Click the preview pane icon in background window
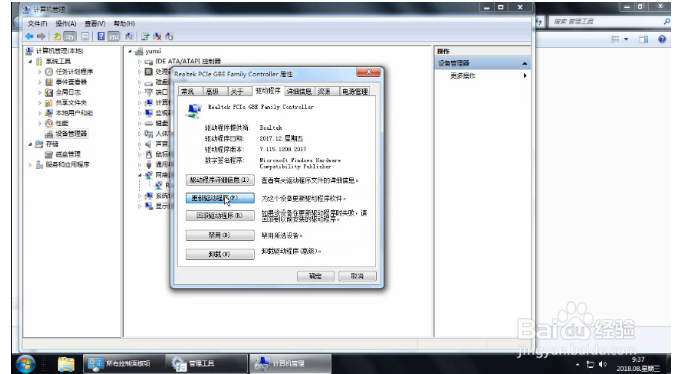Image resolution: width=675 pixels, height=374 pixels. coord(644,39)
